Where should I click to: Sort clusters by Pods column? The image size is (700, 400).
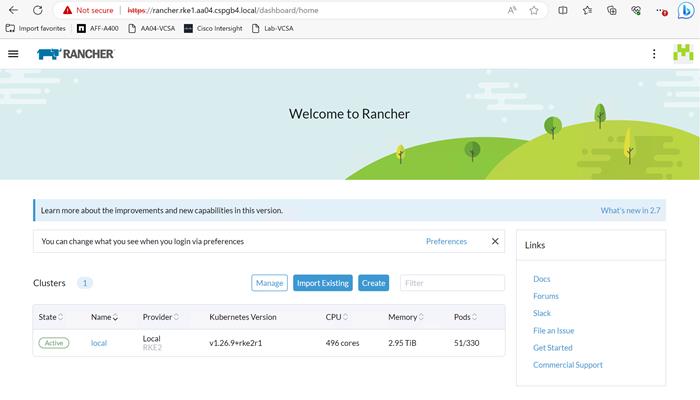pyautogui.click(x=465, y=317)
